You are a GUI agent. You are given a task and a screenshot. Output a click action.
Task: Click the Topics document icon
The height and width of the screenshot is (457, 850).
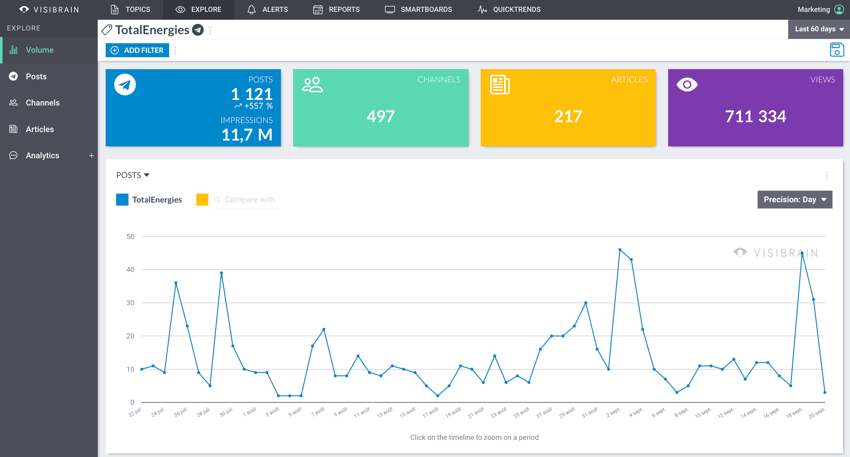point(114,10)
